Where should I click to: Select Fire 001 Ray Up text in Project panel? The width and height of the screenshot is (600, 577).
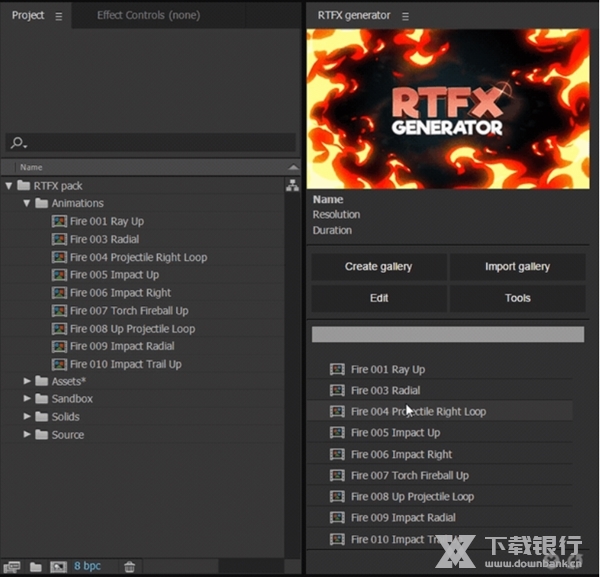(x=107, y=221)
